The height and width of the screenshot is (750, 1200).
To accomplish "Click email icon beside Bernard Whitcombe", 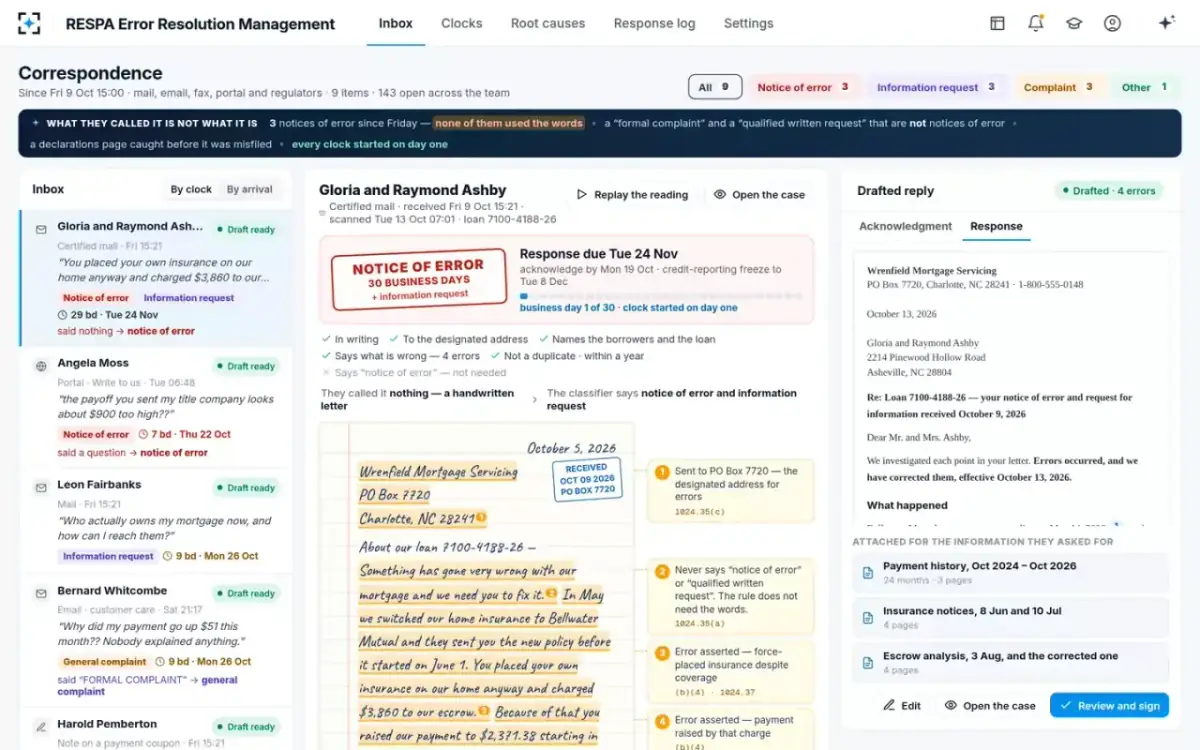I will (x=41, y=593).
